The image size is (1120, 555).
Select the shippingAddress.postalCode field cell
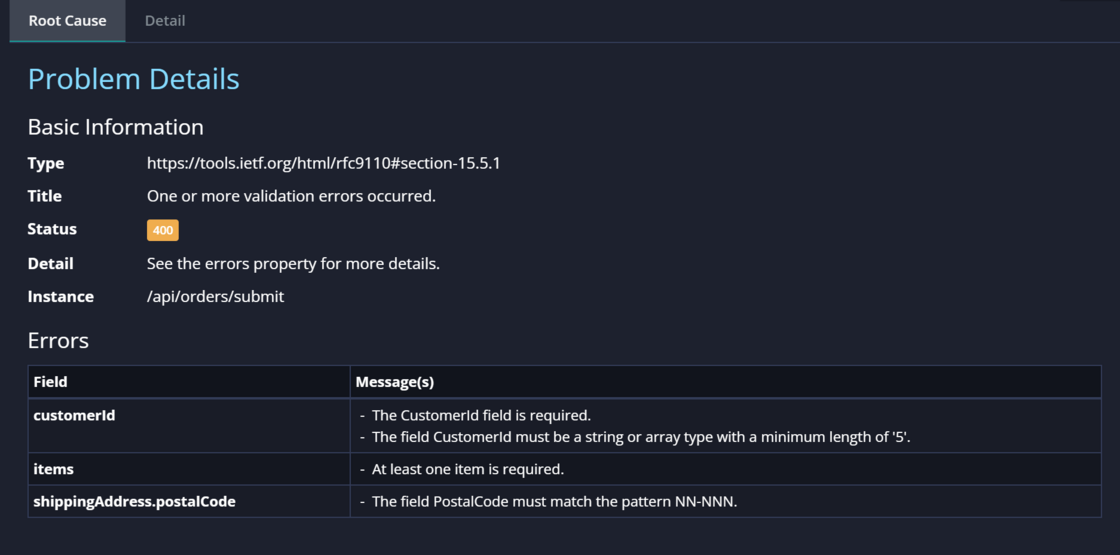(x=189, y=501)
